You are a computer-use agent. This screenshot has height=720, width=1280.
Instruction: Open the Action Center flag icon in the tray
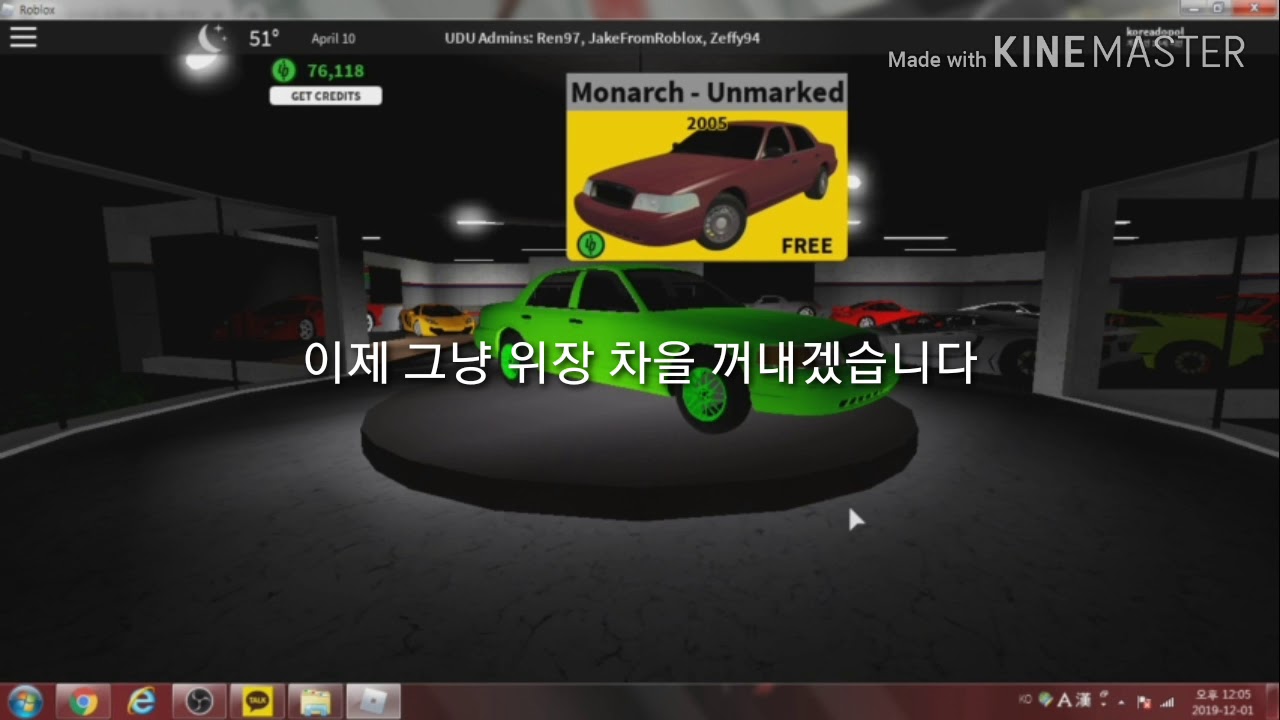[x=1144, y=702]
